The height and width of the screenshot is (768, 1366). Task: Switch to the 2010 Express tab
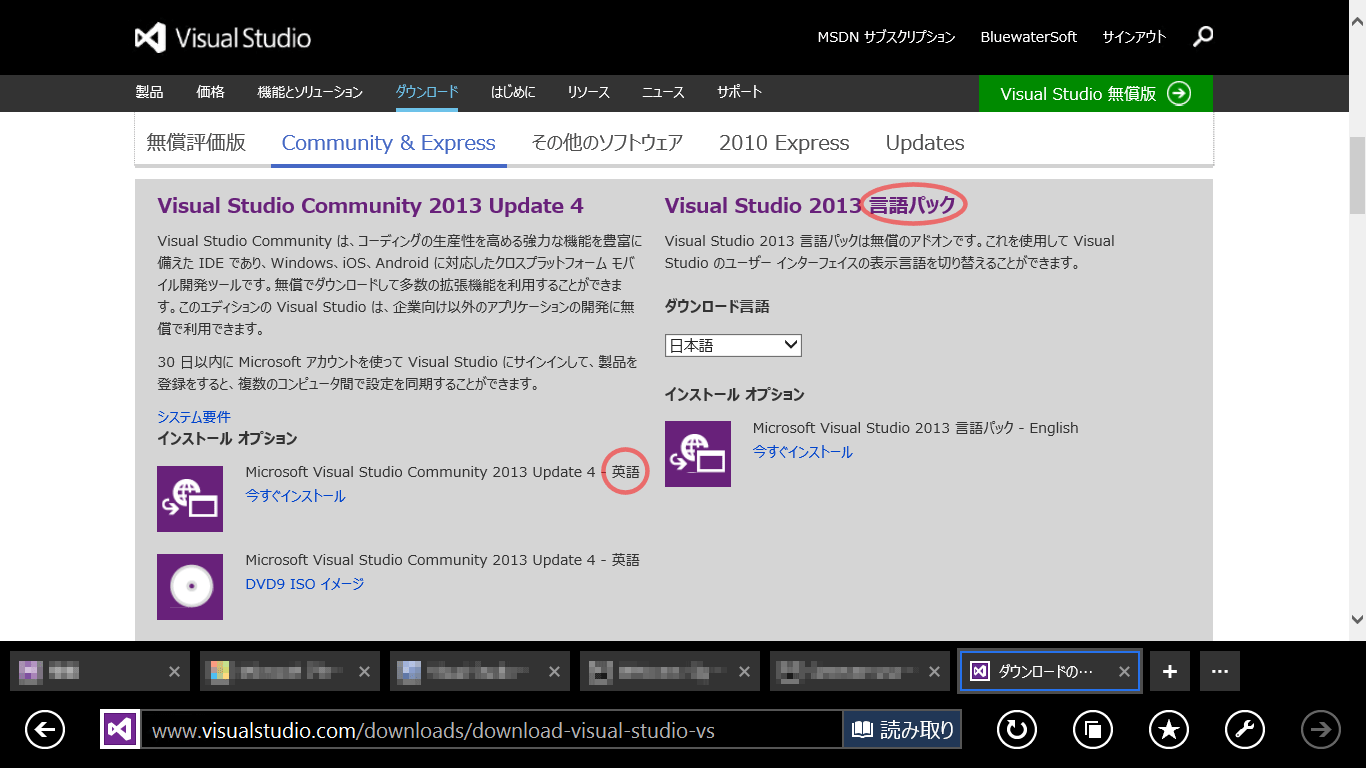click(784, 143)
